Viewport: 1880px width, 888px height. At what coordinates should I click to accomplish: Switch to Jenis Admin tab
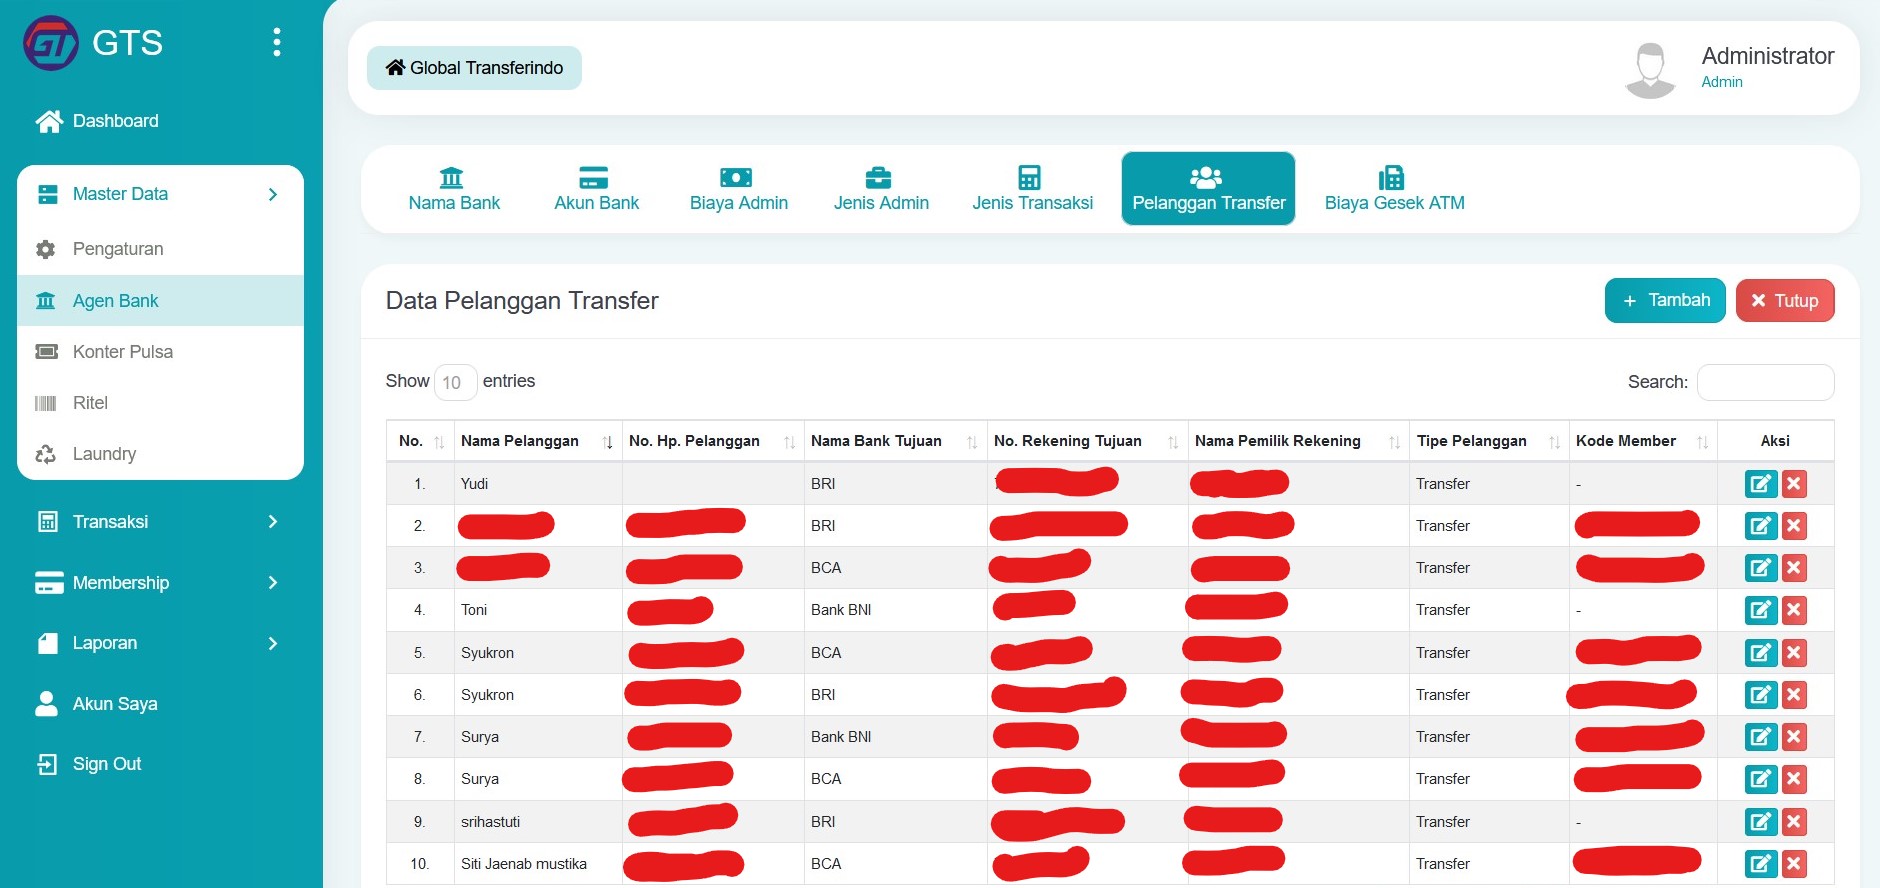point(881,189)
